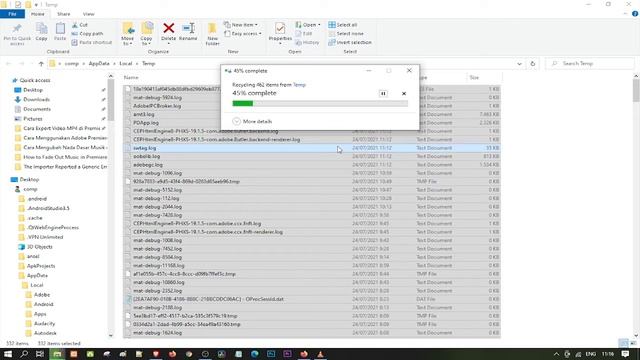Pause the recycling operation
This screenshot has width=640, height=360.
pos(383,93)
